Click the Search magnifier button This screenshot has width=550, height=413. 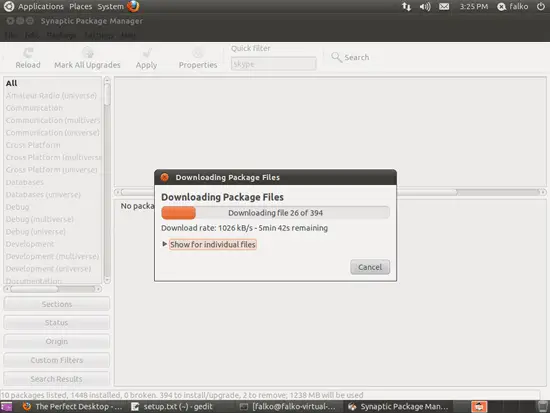pos(350,57)
